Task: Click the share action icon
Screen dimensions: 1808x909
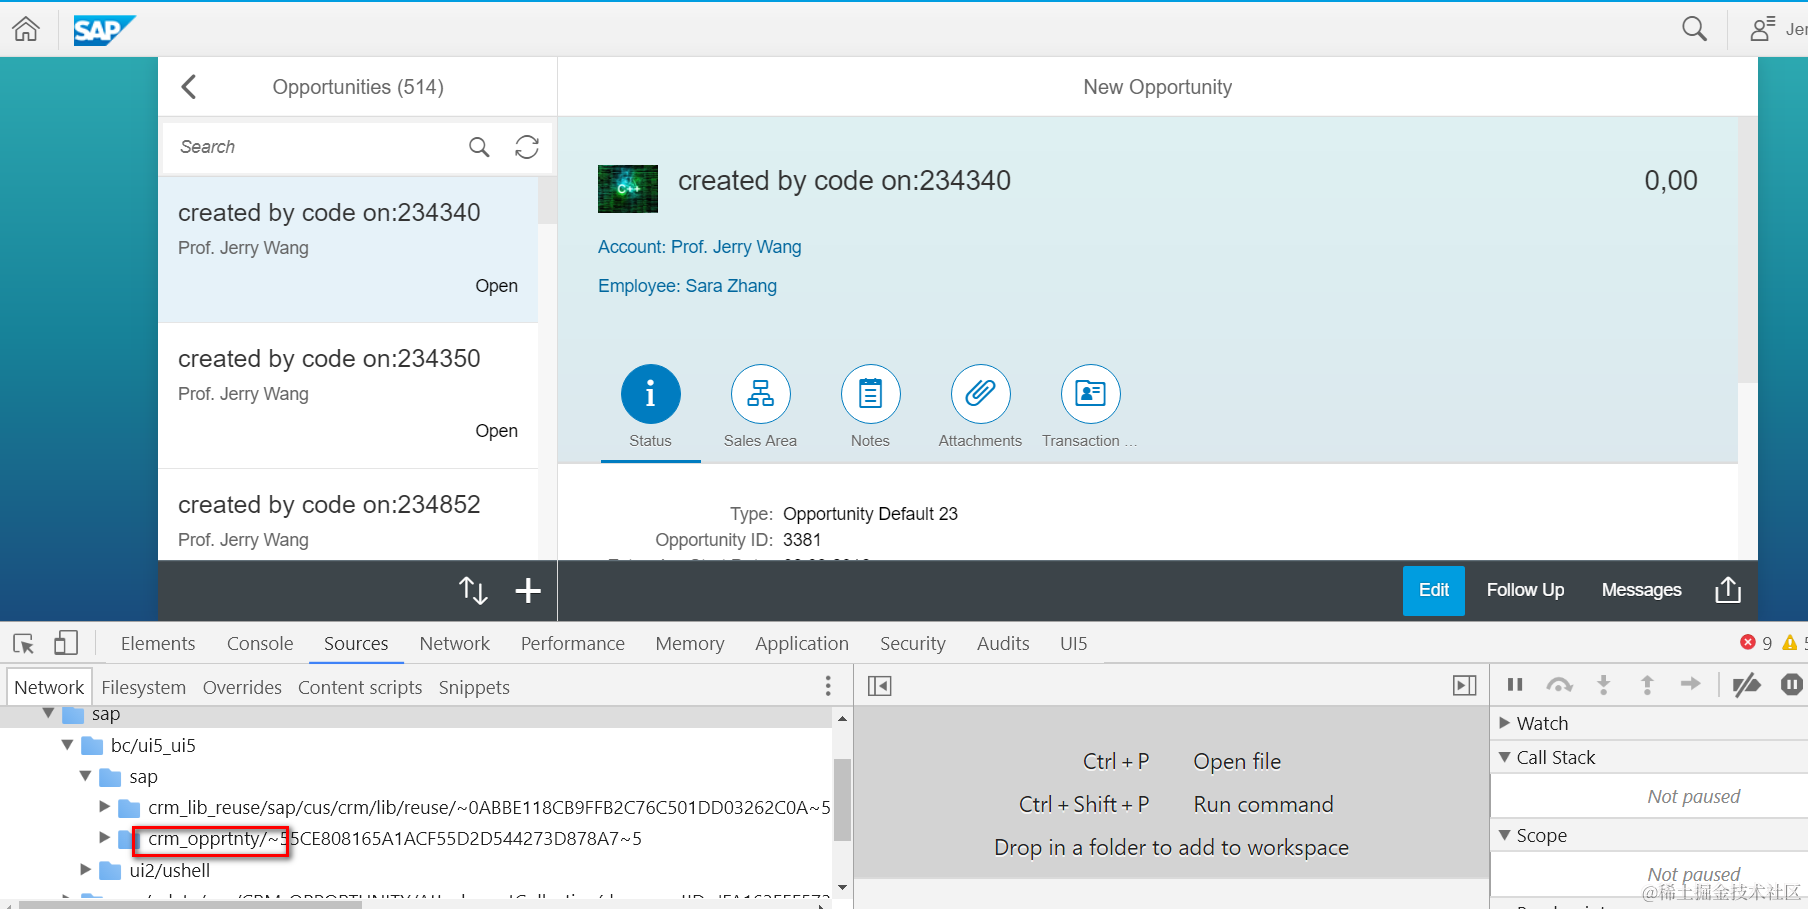Action: (x=1728, y=590)
